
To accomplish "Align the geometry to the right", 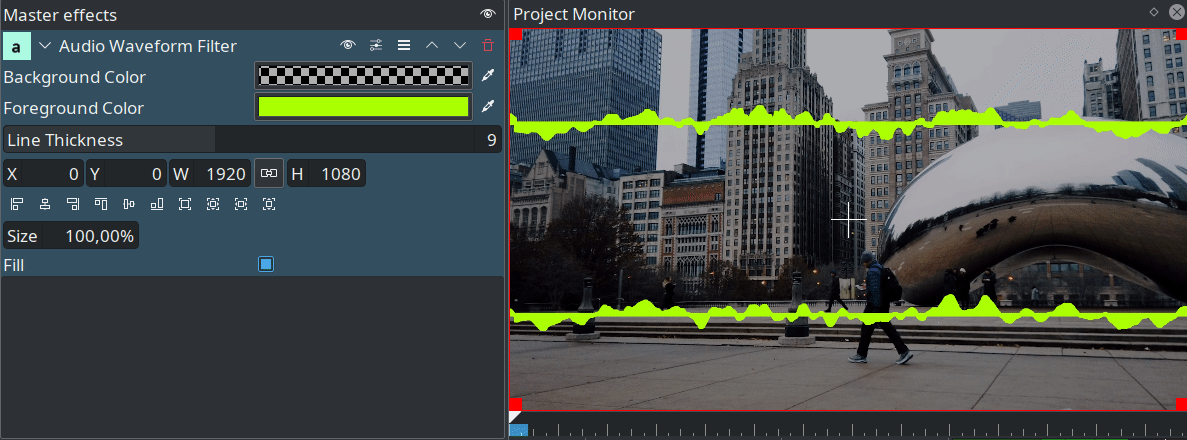I will click(73, 204).
